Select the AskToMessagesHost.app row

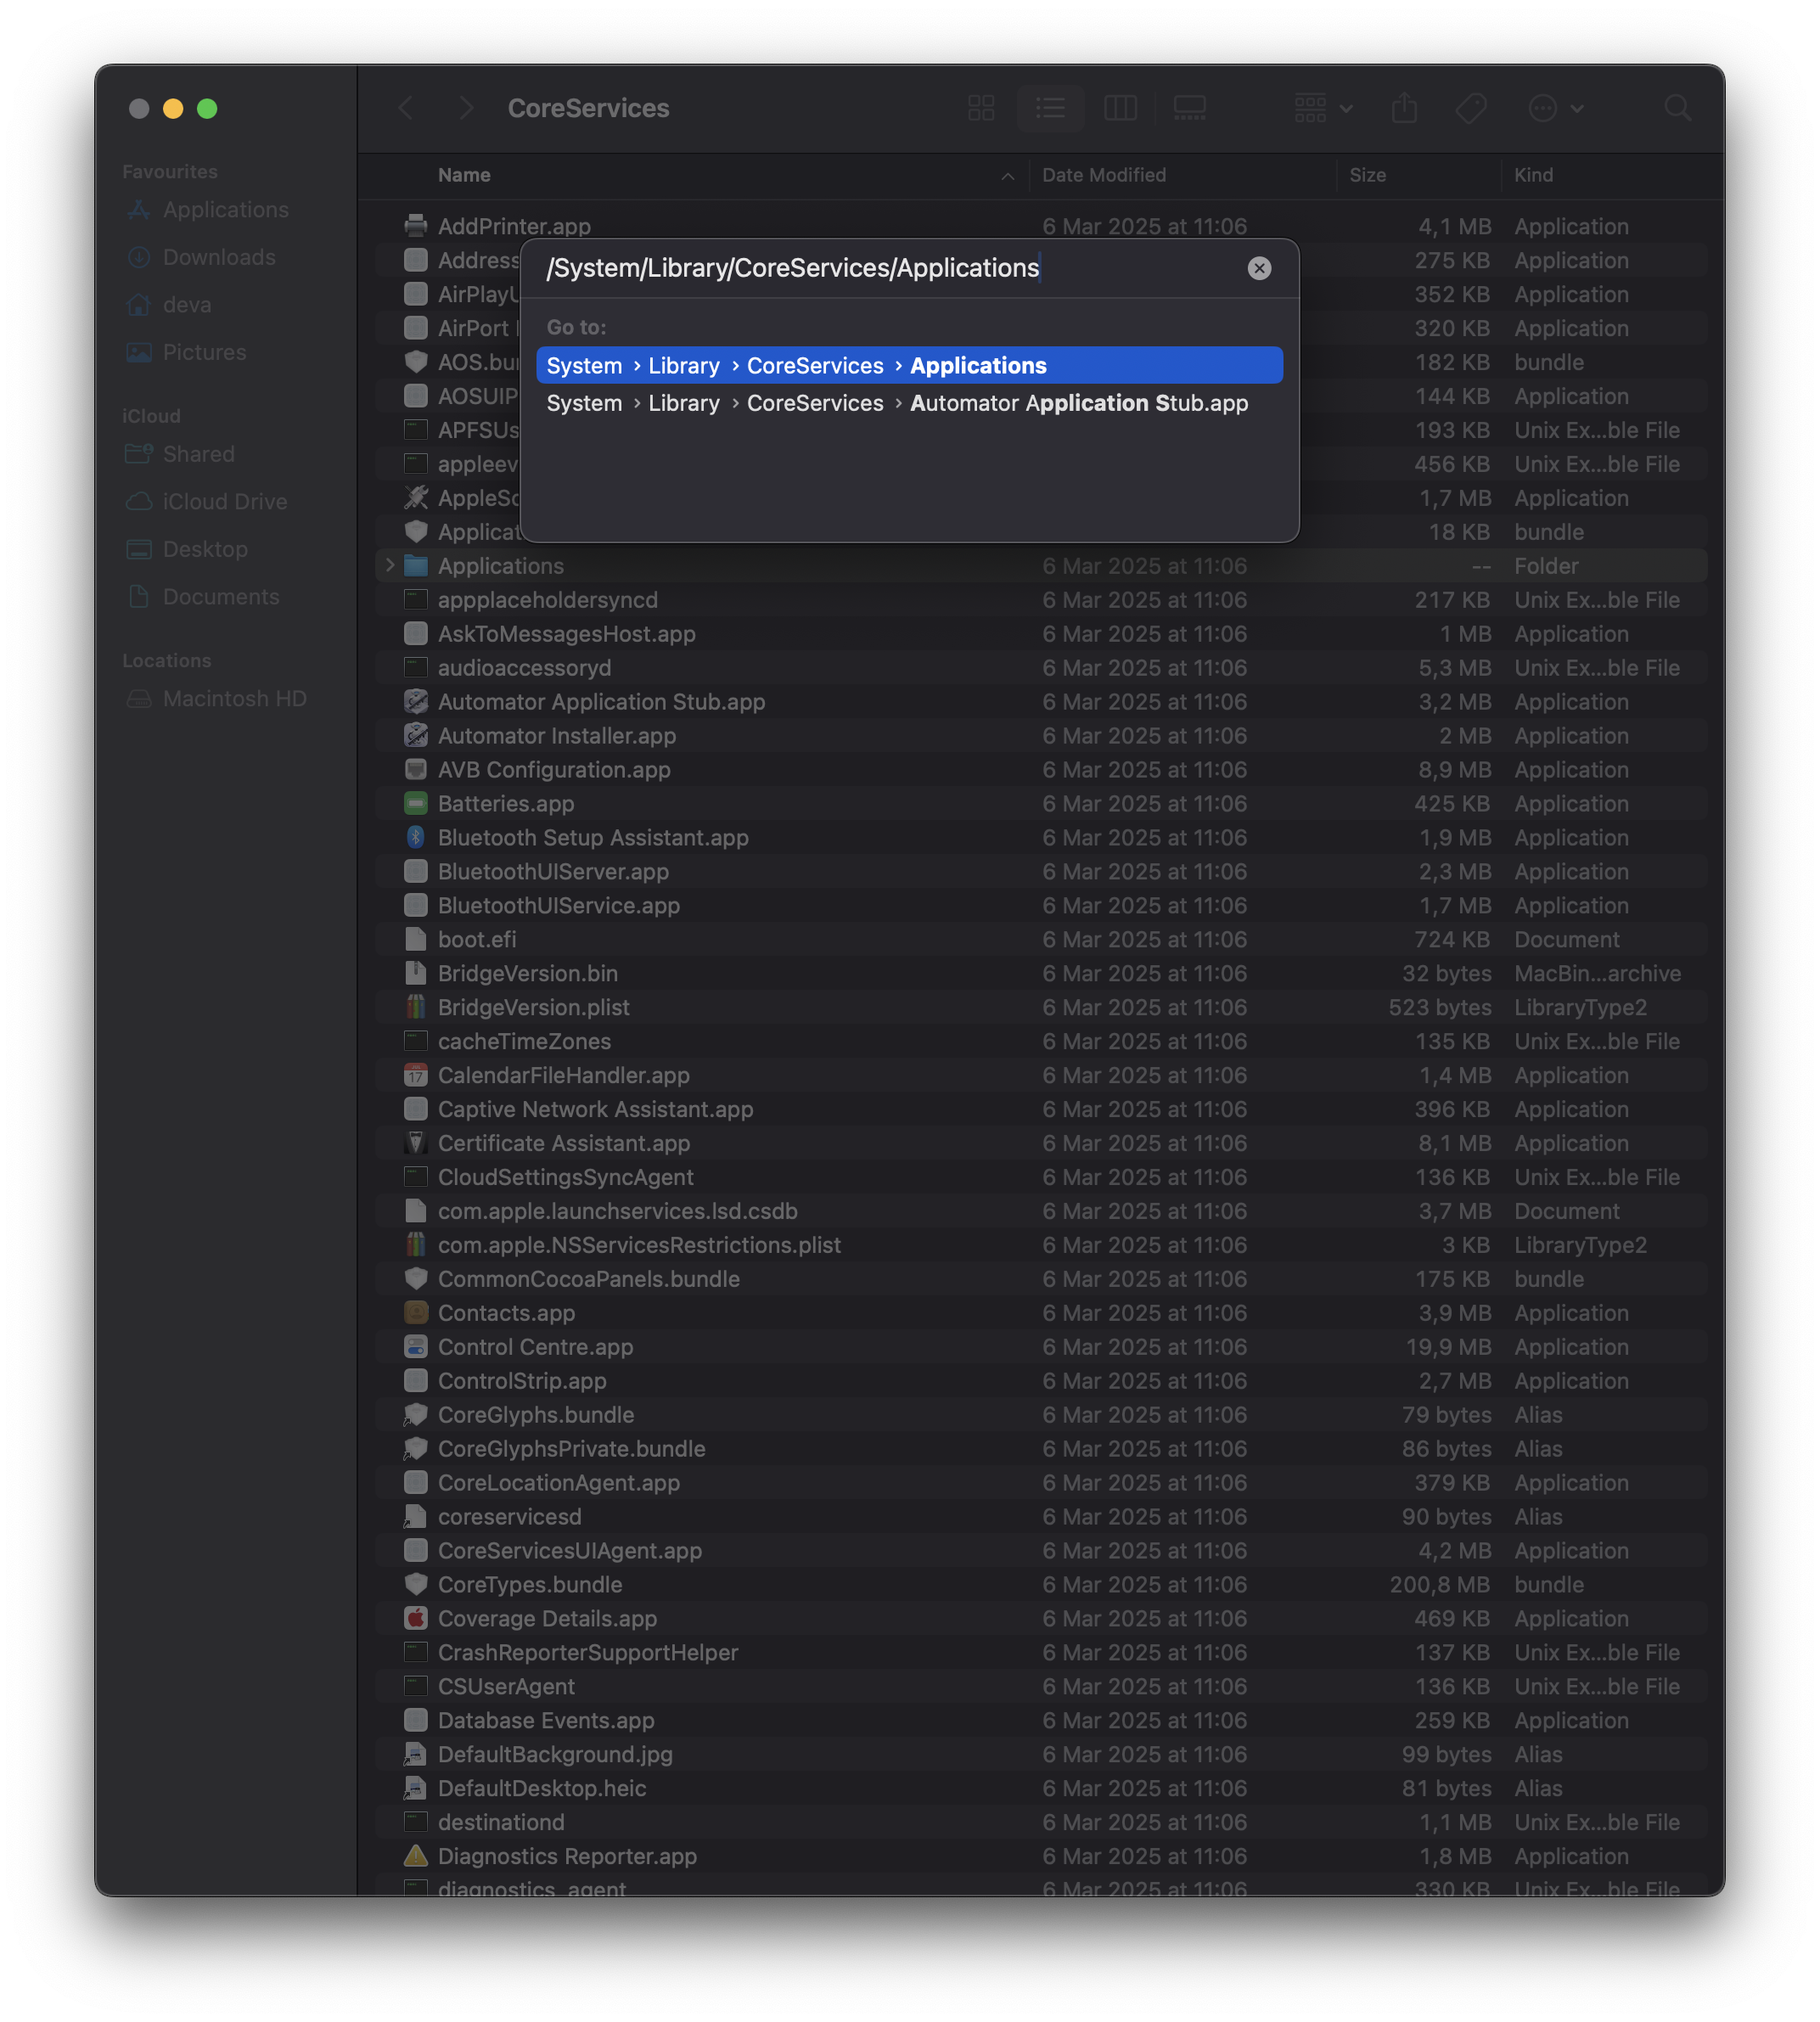click(1040, 634)
